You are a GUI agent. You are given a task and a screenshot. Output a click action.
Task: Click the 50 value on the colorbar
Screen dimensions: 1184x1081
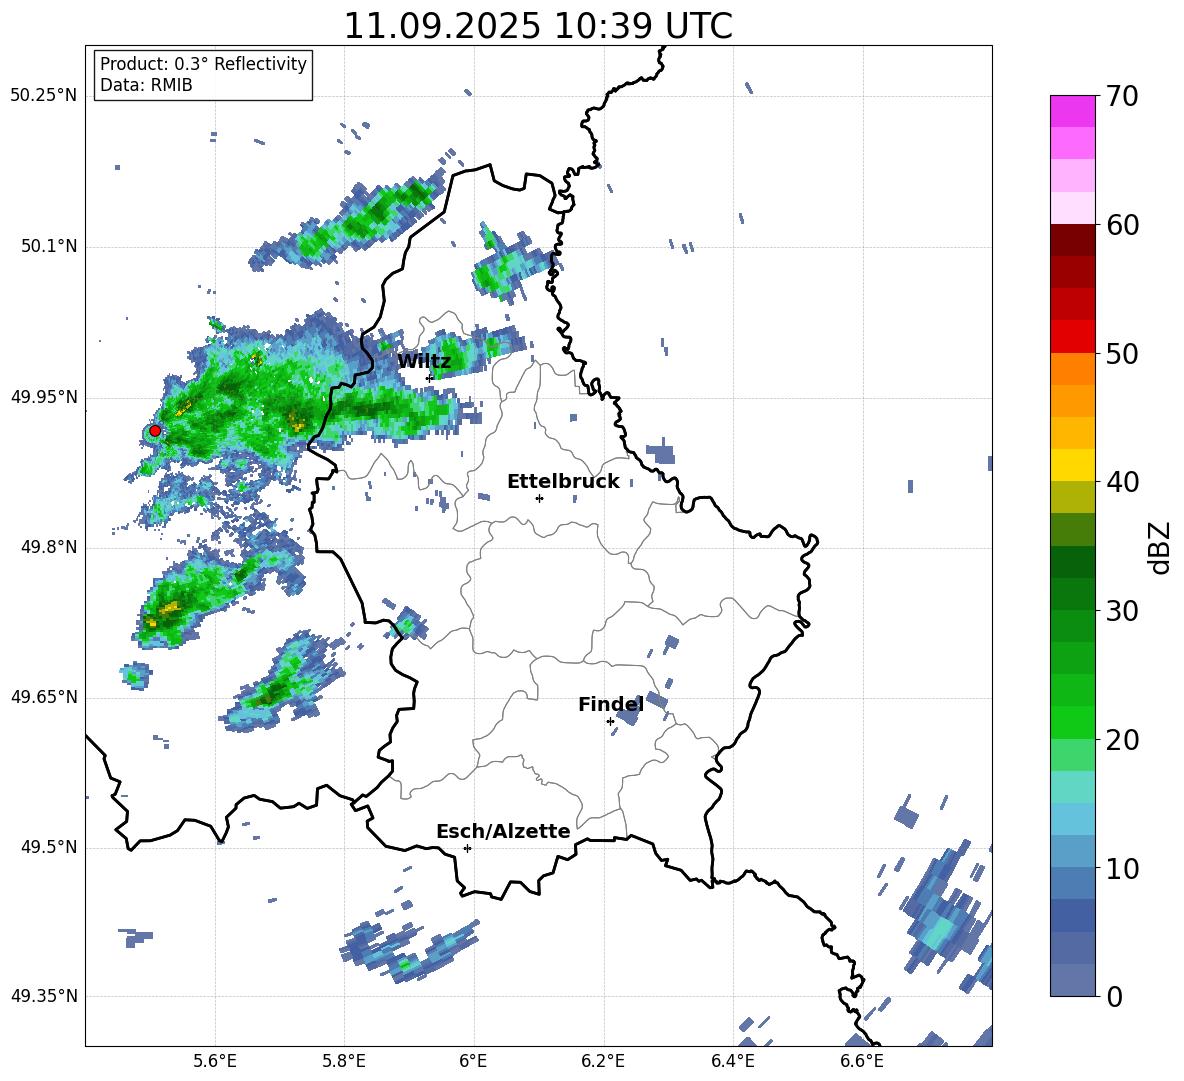point(1121,353)
